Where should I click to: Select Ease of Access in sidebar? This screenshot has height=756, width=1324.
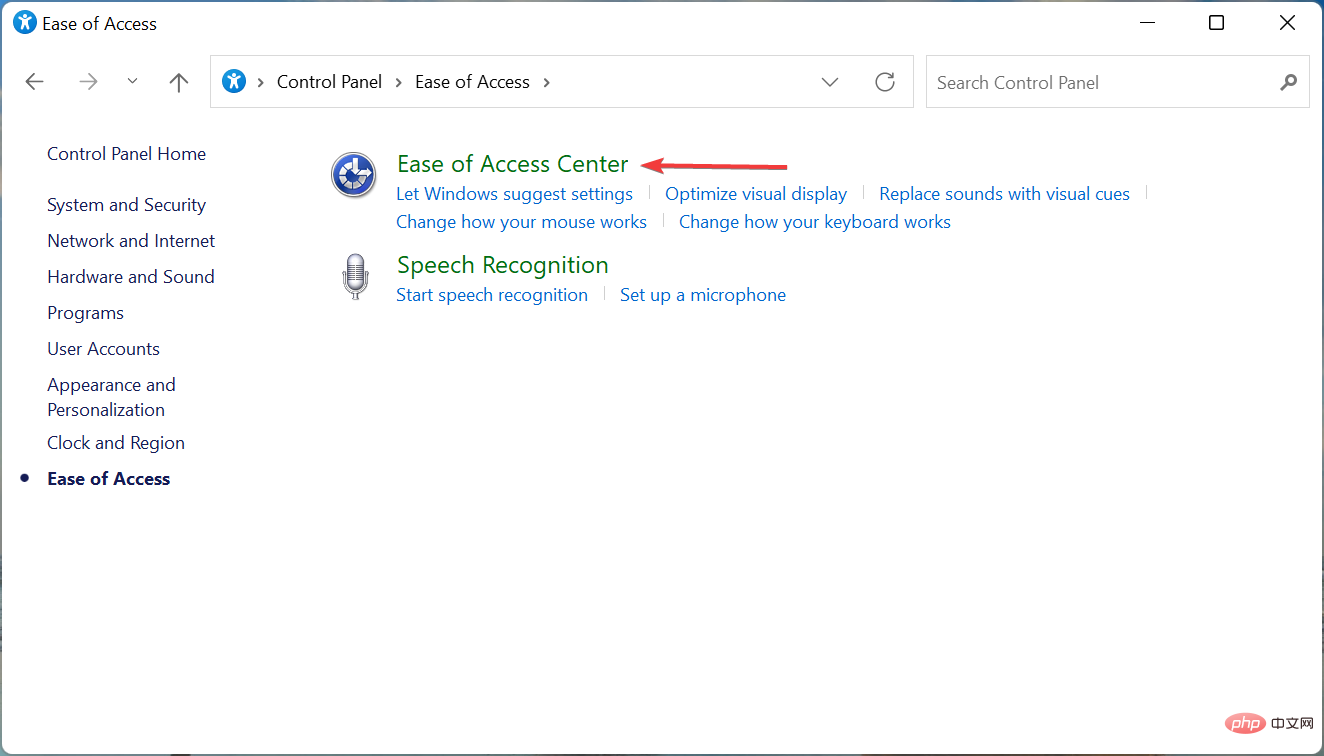click(x=108, y=479)
